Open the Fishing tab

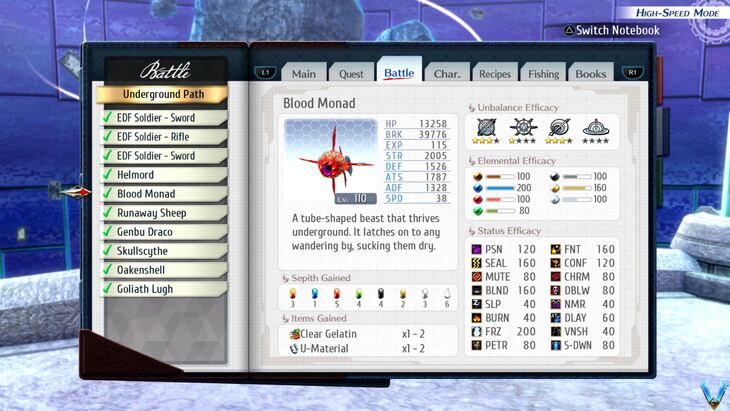(x=543, y=73)
